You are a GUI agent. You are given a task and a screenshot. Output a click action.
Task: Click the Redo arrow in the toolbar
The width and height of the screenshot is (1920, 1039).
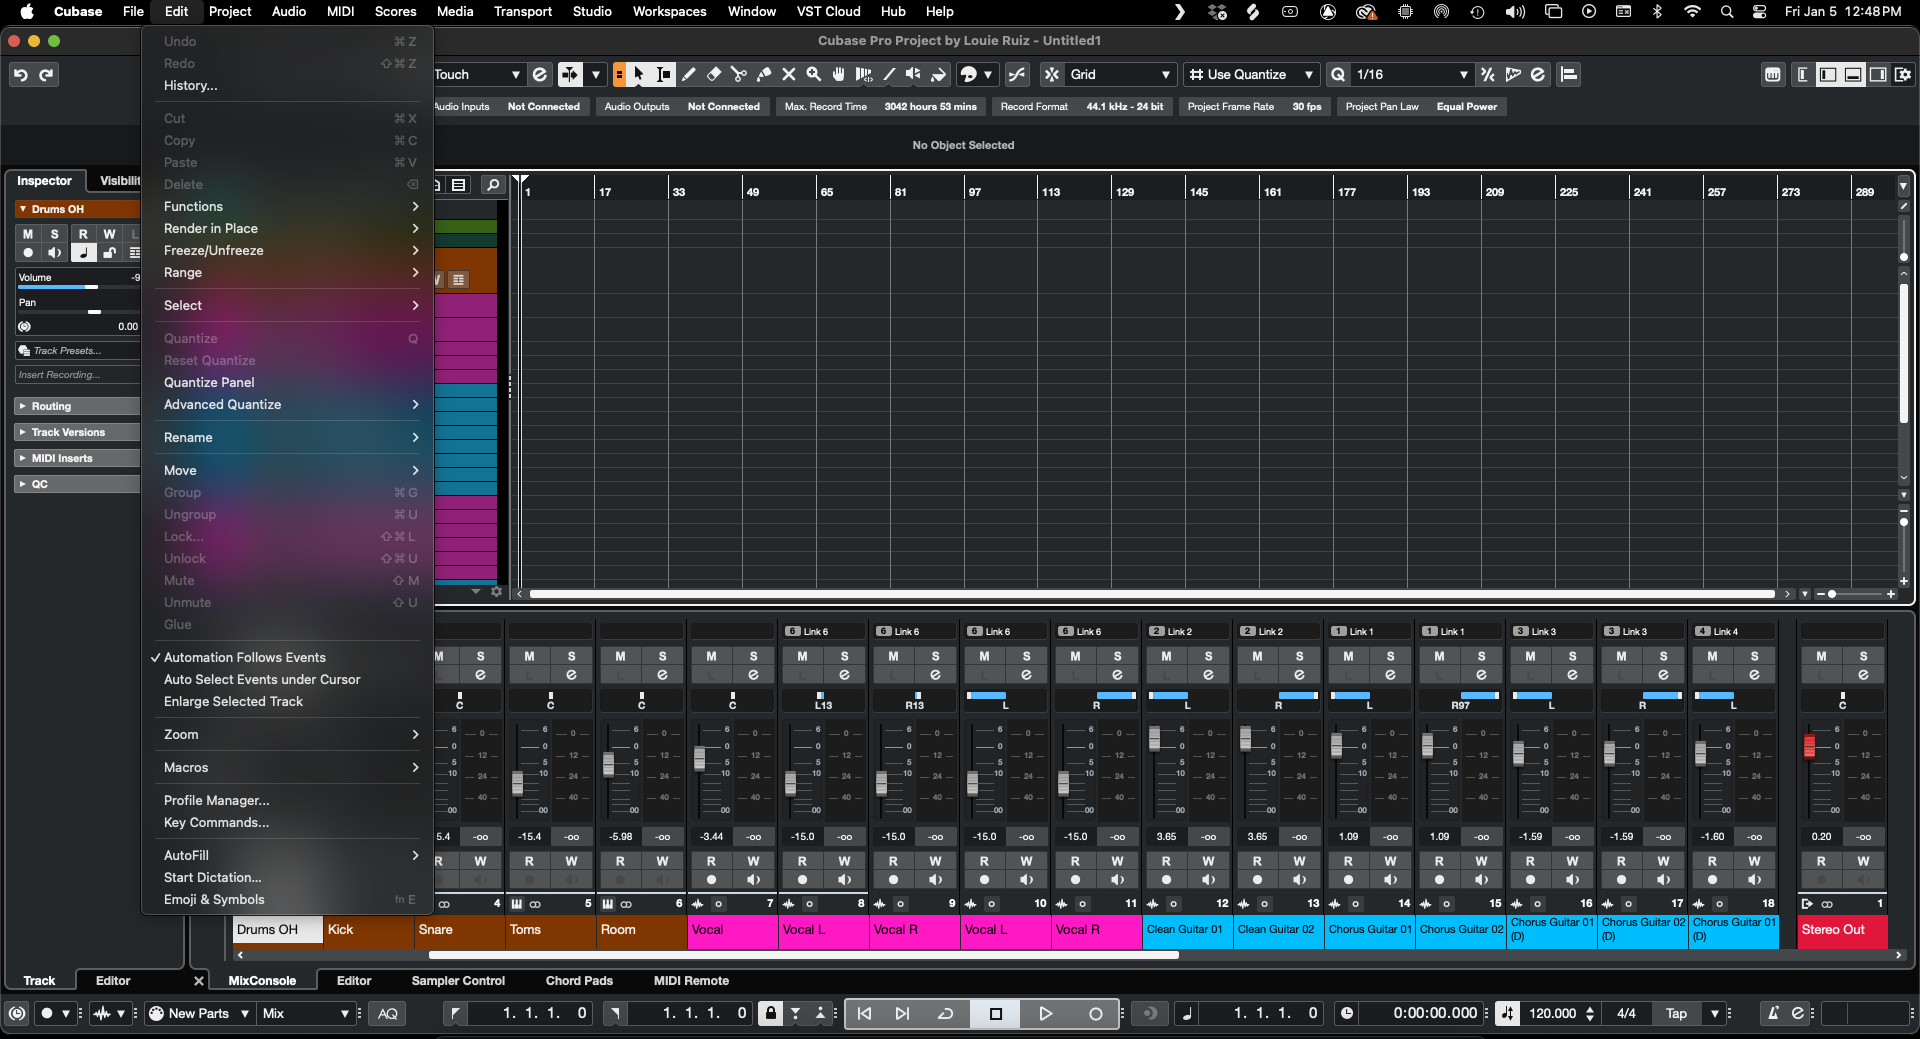(x=46, y=75)
